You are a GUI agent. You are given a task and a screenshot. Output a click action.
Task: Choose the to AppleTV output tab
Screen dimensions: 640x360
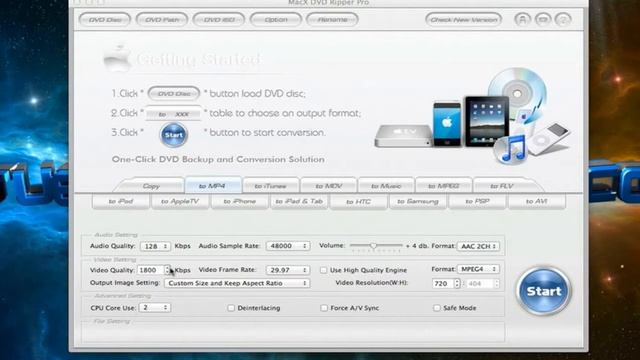[x=180, y=201]
